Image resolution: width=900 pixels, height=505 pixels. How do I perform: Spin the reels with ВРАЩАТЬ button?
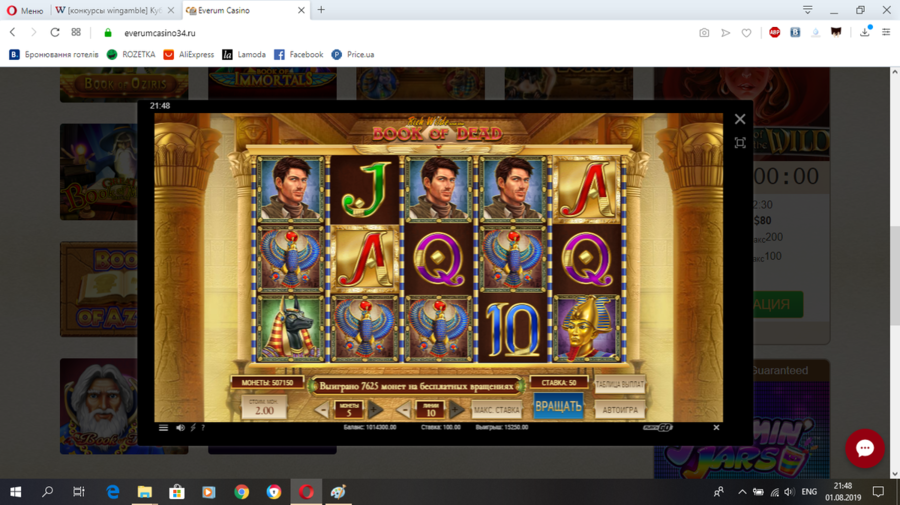click(x=558, y=406)
